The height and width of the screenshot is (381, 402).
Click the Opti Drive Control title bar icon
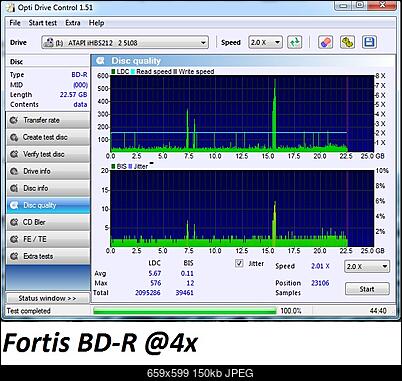(x=10, y=7)
